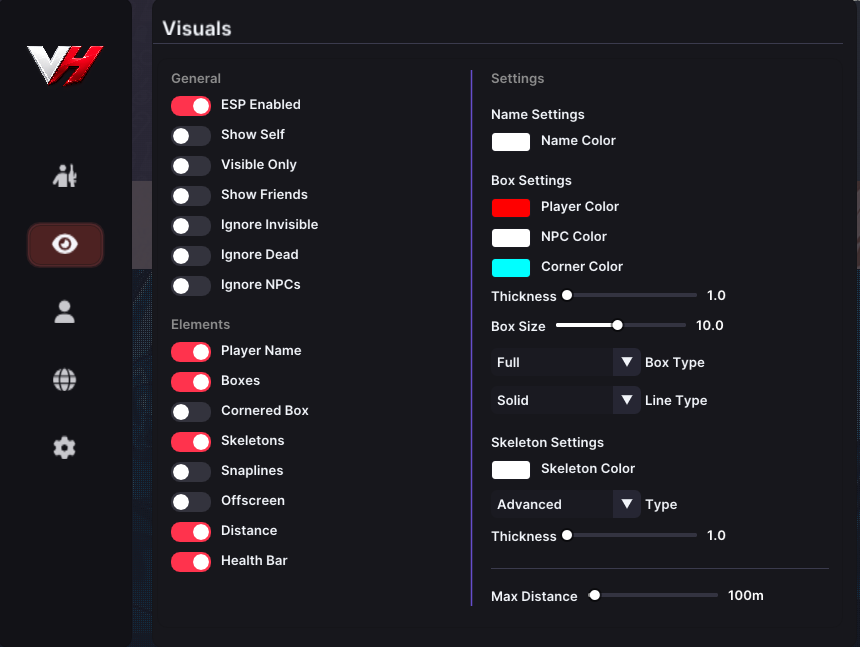Image resolution: width=860 pixels, height=647 pixels.
Task: Click the skeleton Type dropdown arrow
Action: pyautogui.click(x=627, y=504)
